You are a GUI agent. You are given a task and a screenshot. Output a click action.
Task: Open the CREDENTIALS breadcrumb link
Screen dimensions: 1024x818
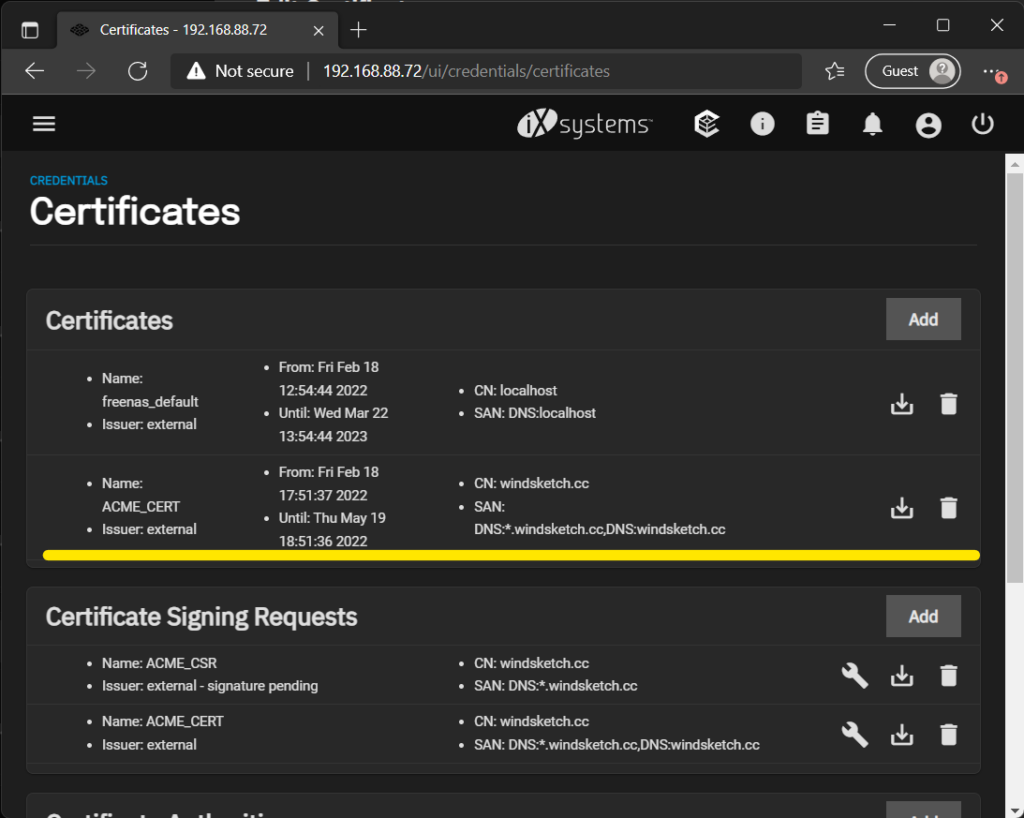(68, 180)
